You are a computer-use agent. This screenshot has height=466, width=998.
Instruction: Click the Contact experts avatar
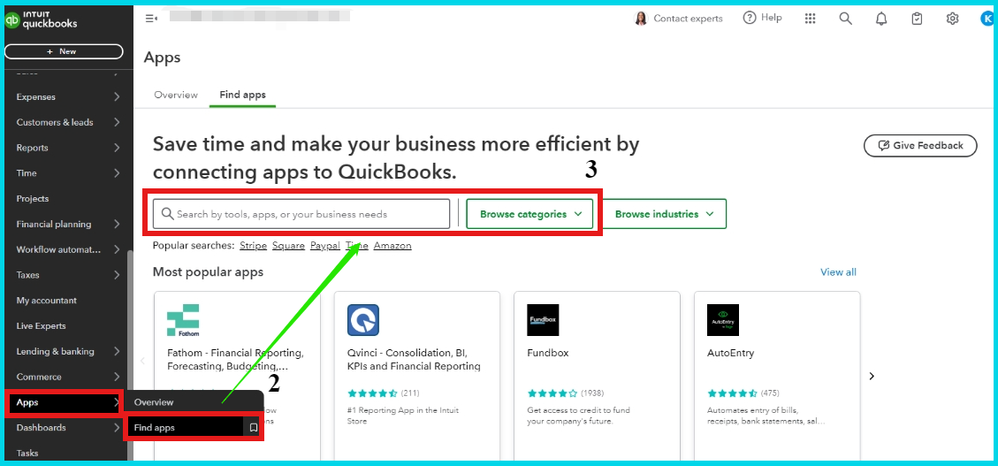coord(641,18)
